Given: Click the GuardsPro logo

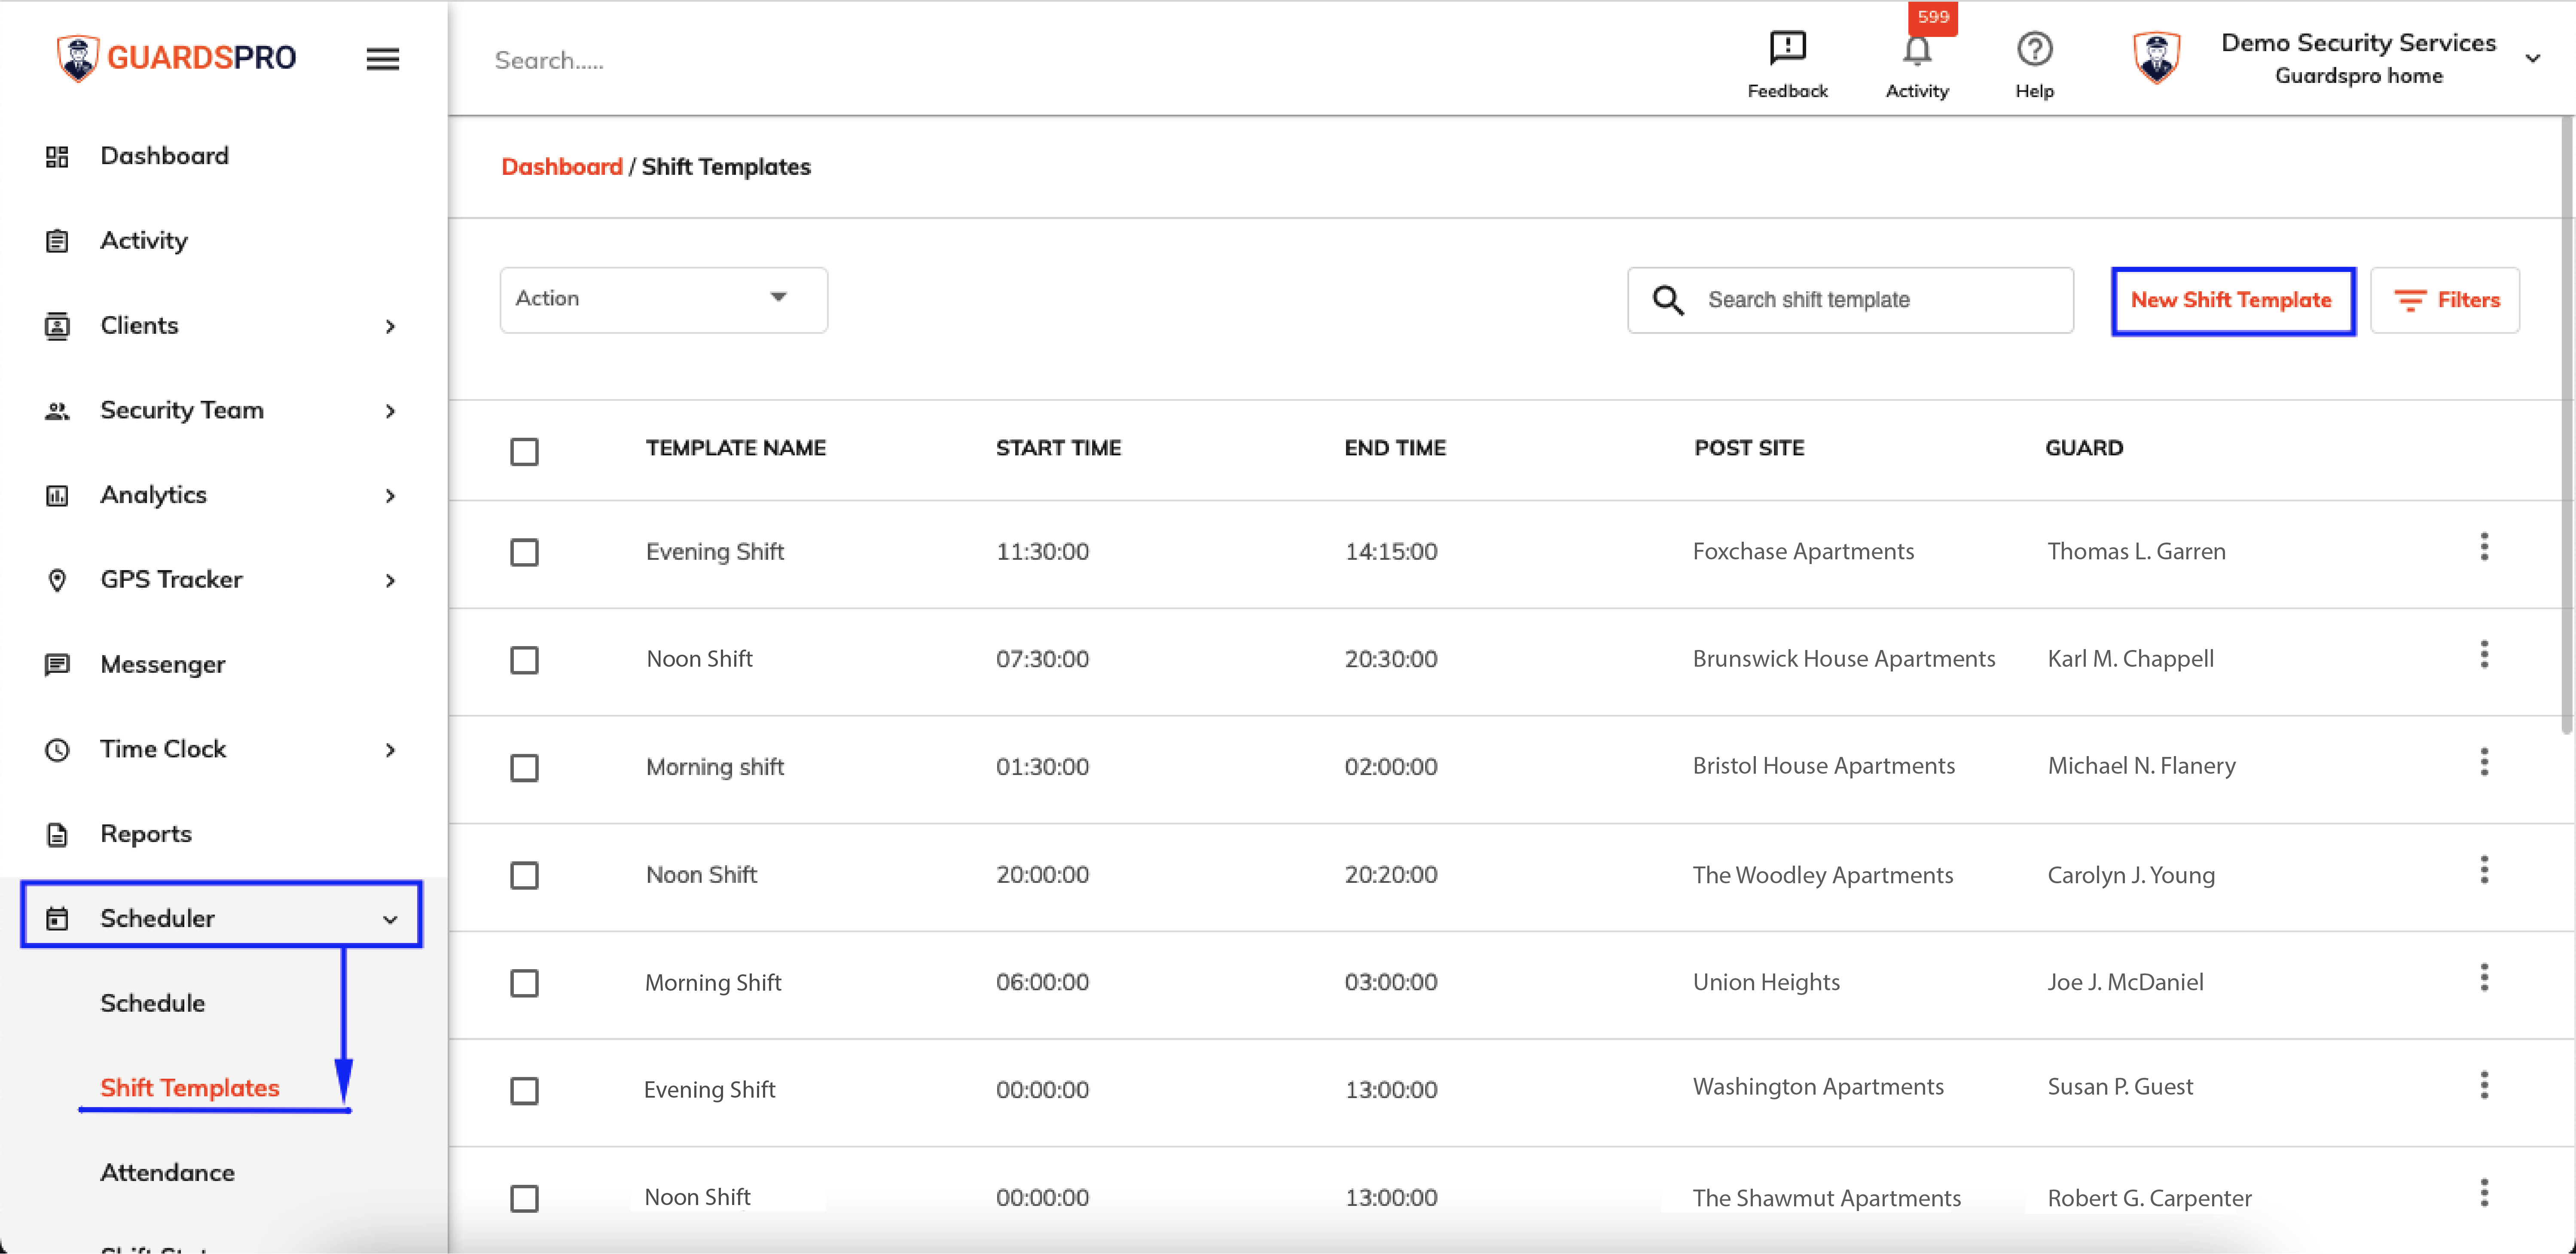Looking at the screenshot, I should [x=176, y=58].
